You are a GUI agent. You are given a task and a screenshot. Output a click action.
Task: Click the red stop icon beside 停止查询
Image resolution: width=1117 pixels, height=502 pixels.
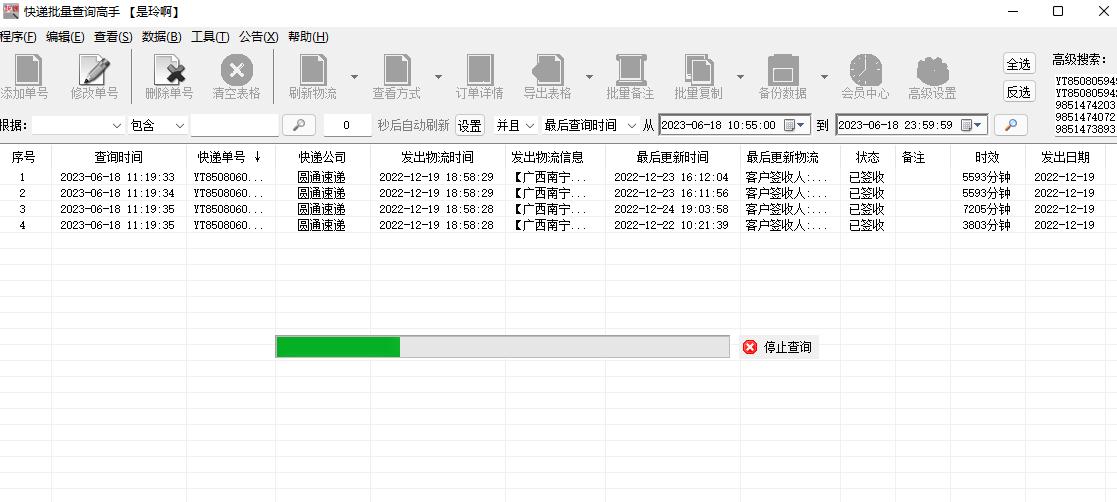tap(749, 347)
